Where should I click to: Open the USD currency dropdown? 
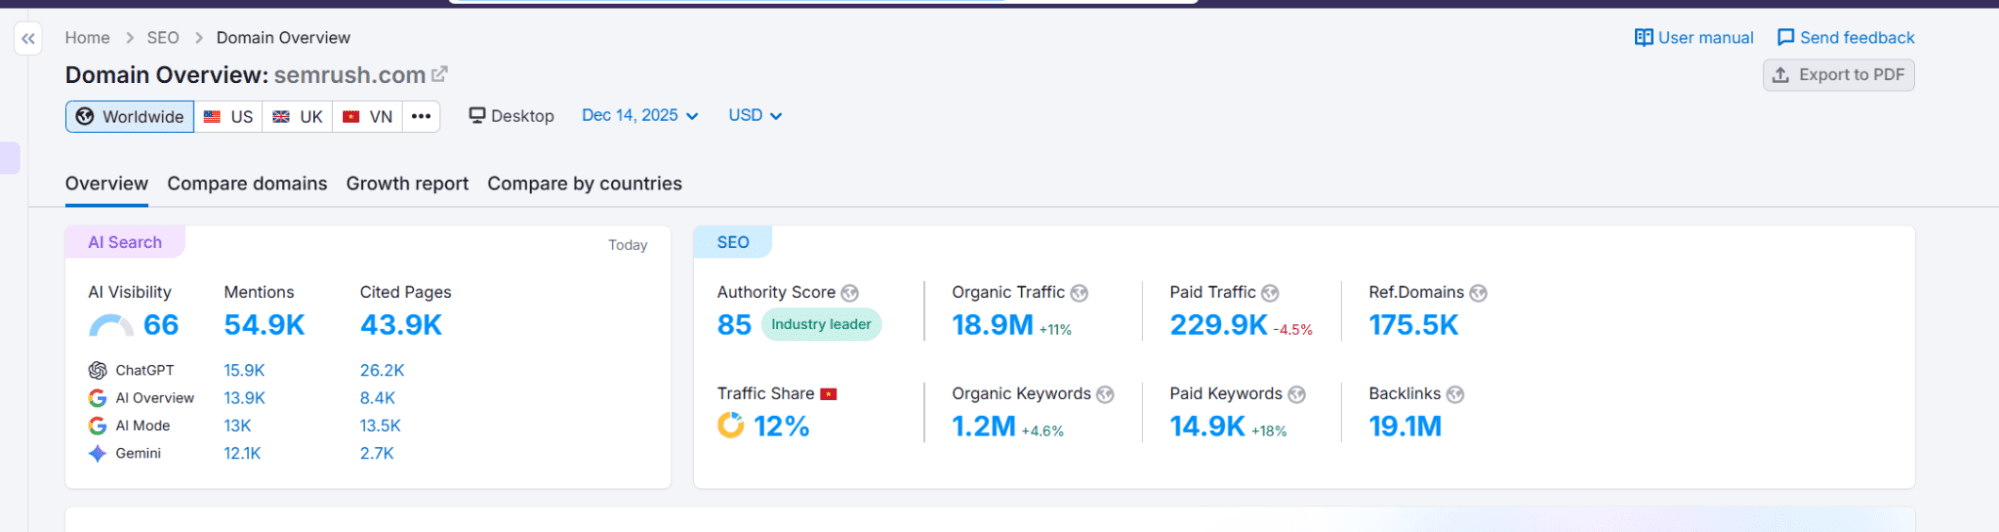coord(755,116)
